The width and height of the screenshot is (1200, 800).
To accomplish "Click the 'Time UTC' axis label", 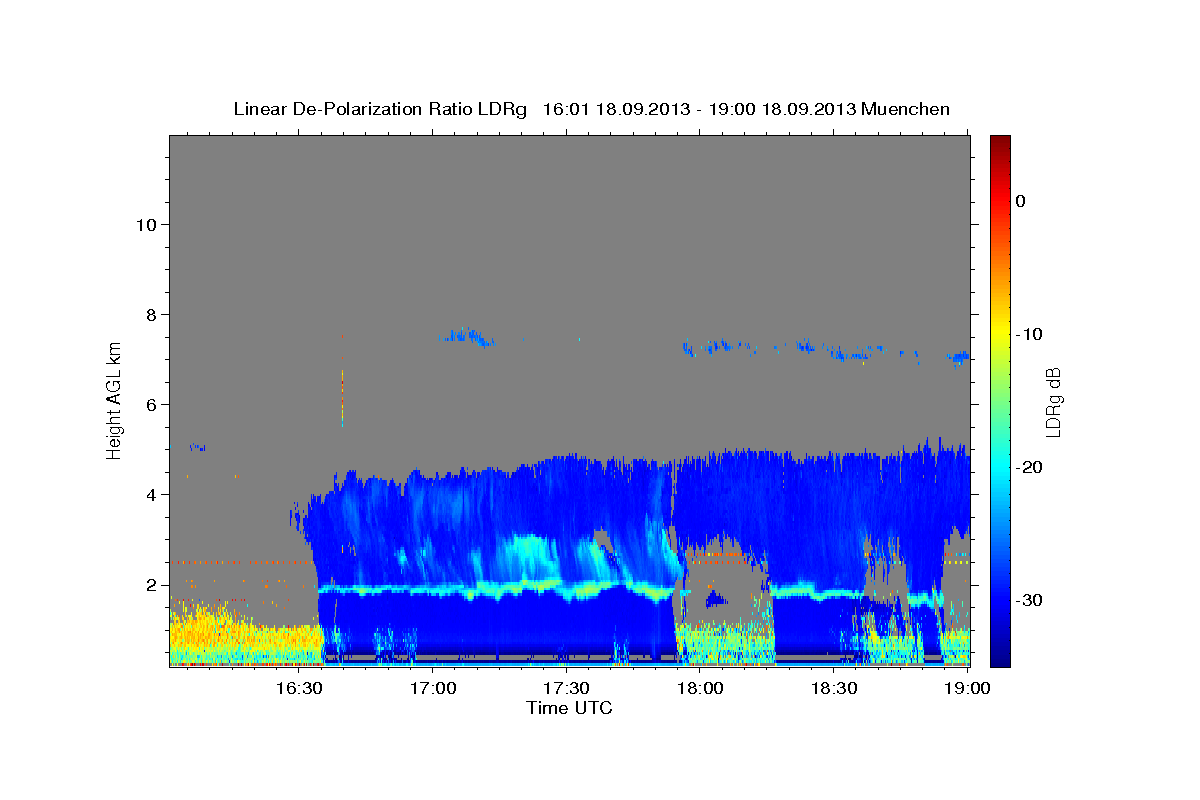I will coord(569,708).
